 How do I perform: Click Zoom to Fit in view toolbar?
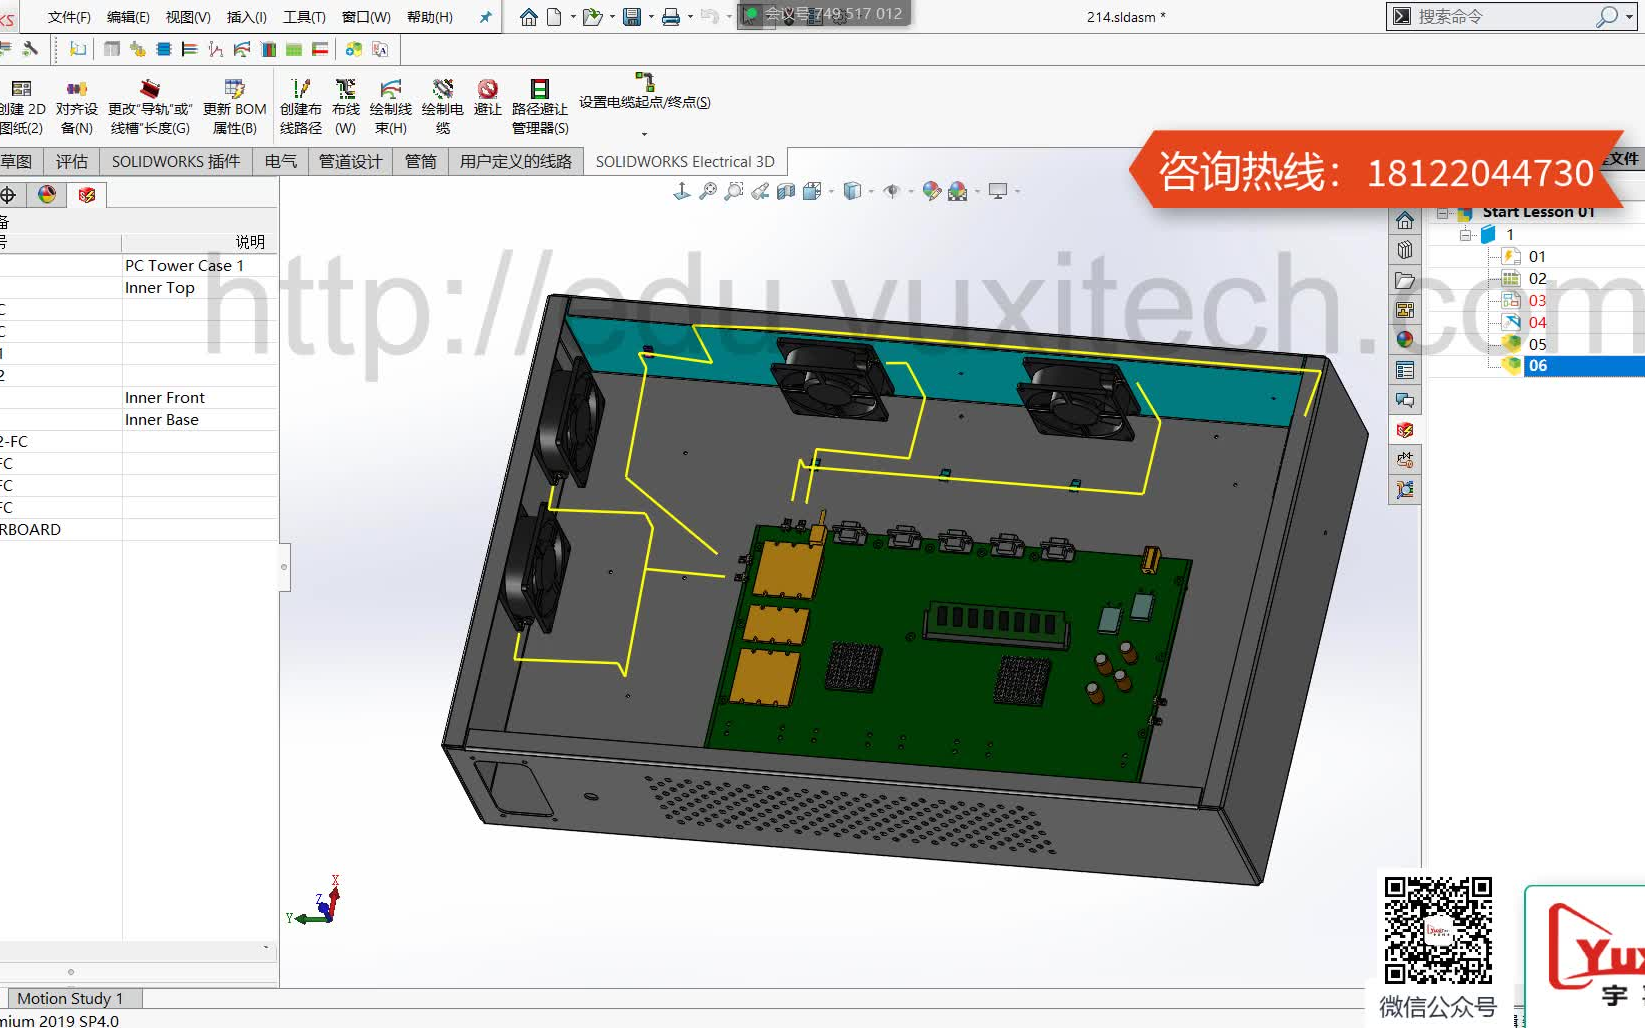coord(708,191)
